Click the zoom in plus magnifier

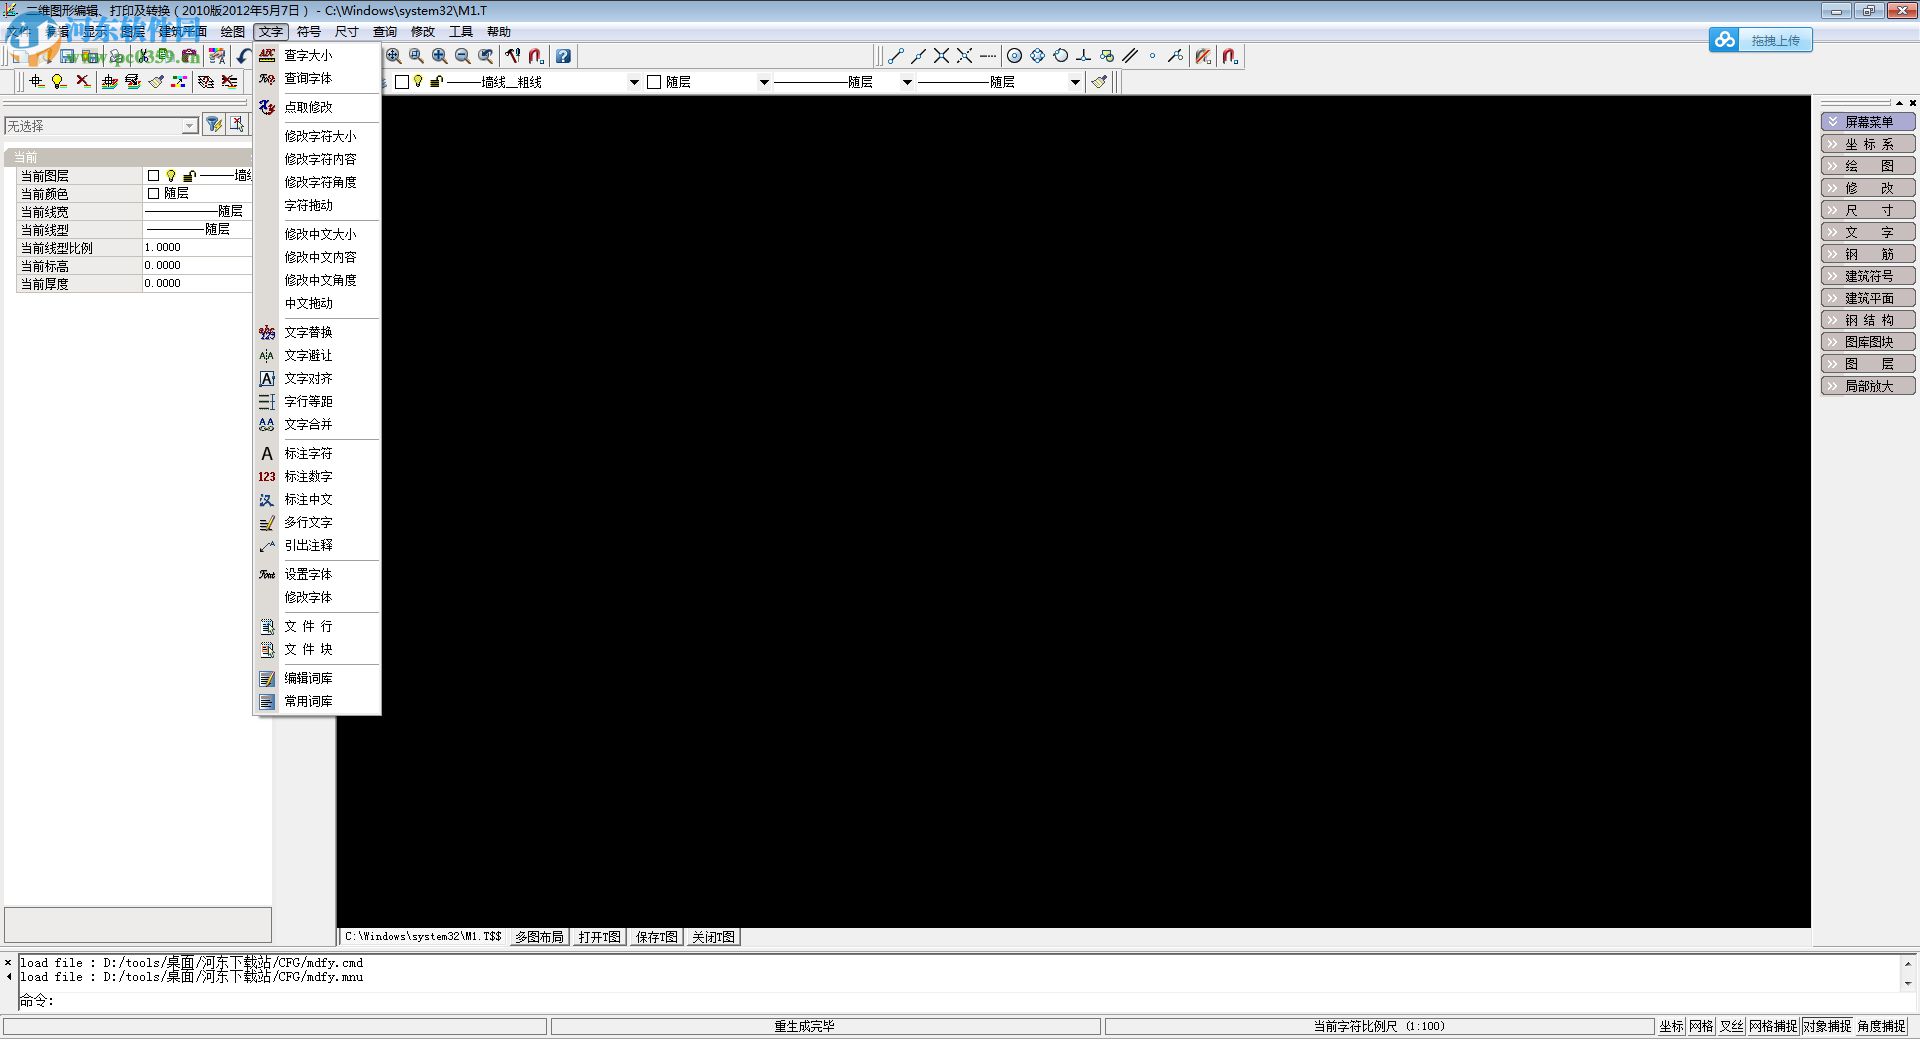tap(440, 56)
